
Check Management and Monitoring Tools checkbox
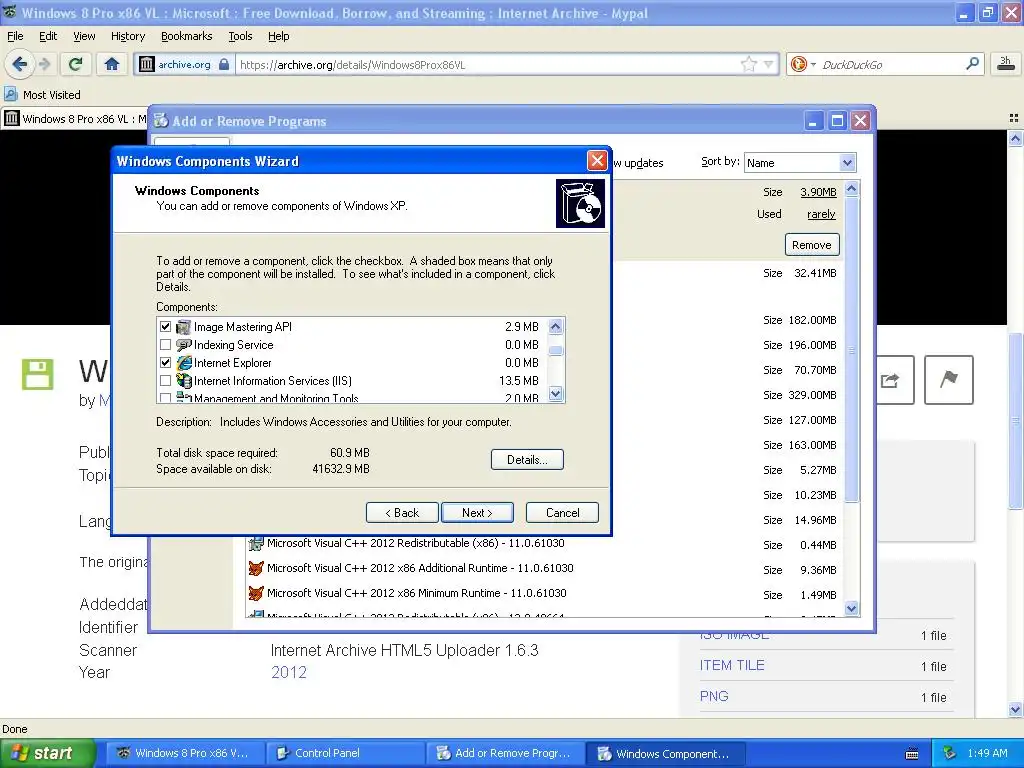coord(165,398)
